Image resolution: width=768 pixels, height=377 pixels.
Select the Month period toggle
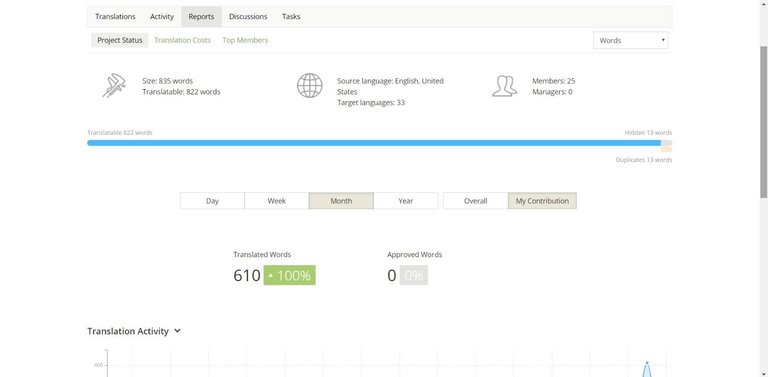click(x=341, y=201)
